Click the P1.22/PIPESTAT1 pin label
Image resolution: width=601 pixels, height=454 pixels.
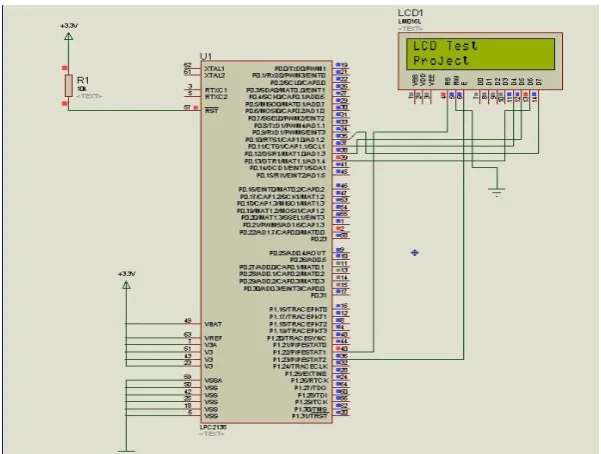click(300, 352)
